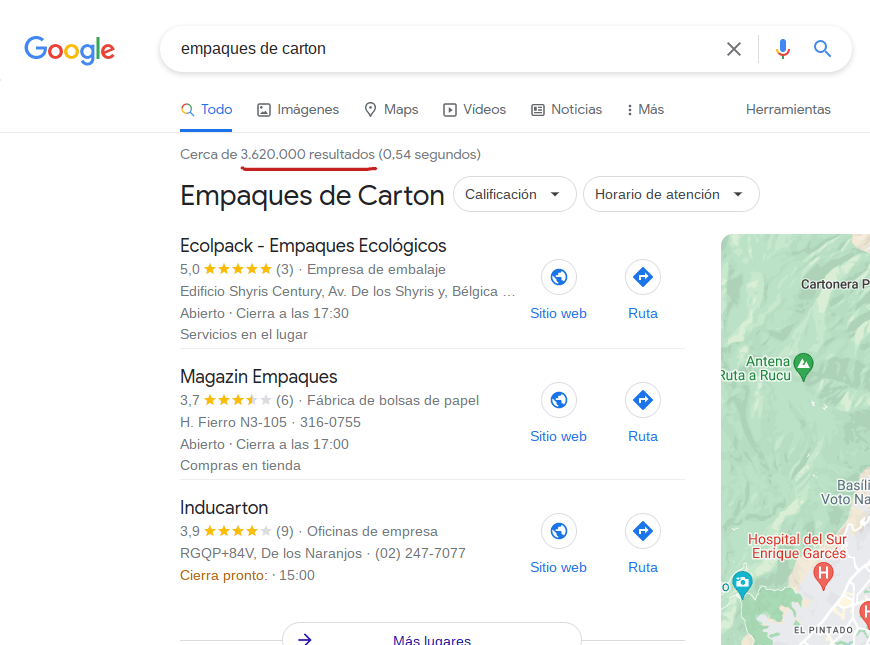The image size is (870, 645).
Task: Focus the search field containing empaques de carton
Action: (444, 49)
